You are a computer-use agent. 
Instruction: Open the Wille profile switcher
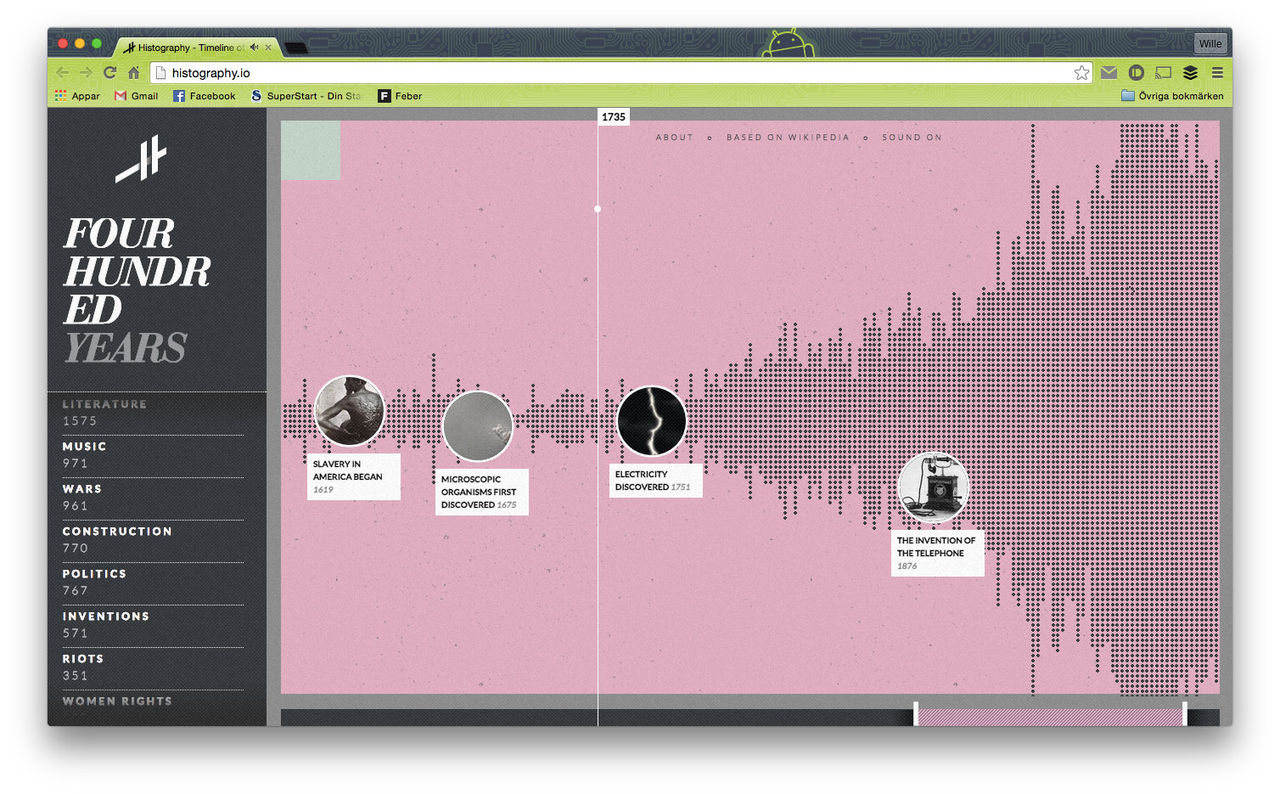(x=1210, y=44)
